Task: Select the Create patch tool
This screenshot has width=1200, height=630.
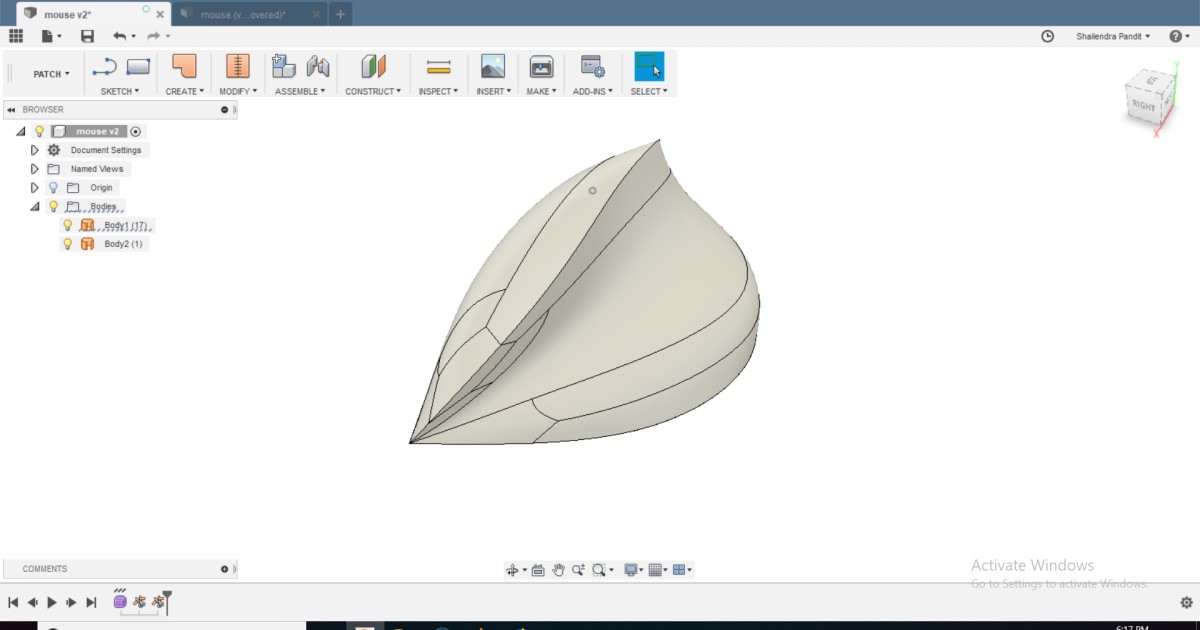Action: tap(182, 66)
